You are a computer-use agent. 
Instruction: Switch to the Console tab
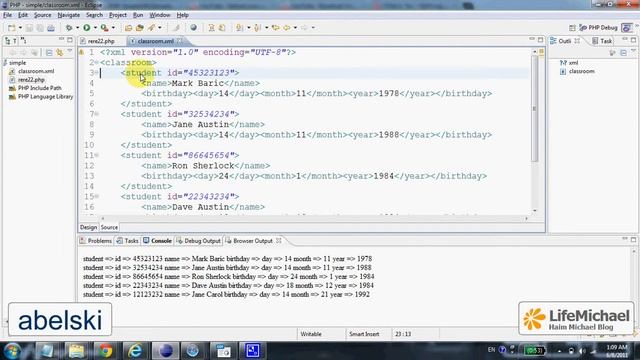[157, 241]
